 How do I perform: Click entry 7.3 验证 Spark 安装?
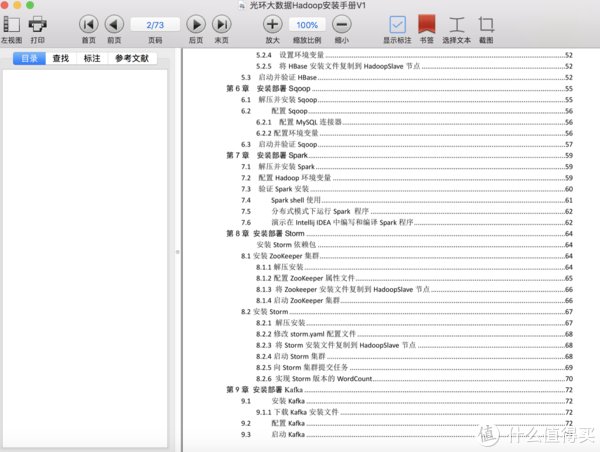(407, 189)
